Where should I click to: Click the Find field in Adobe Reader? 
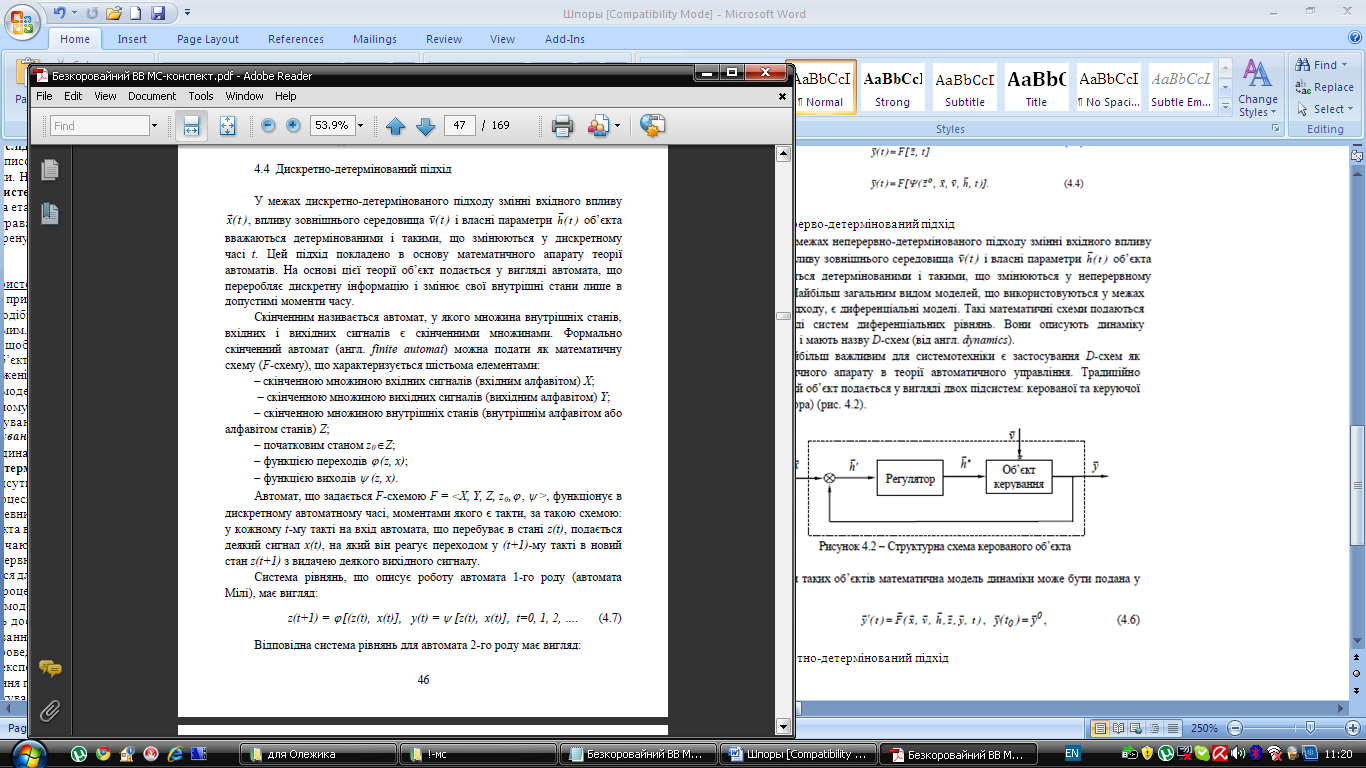click(98, 126)
